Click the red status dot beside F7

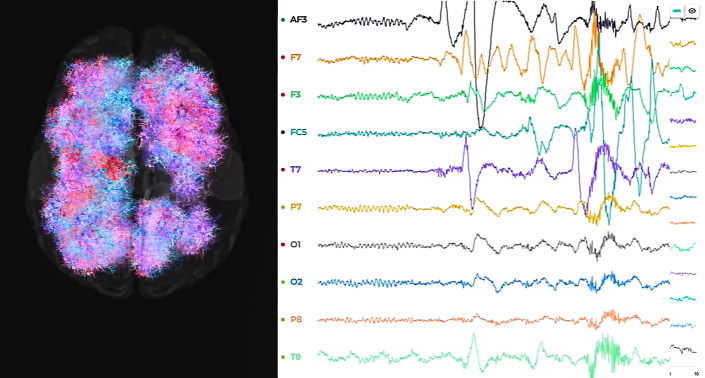[x=283, y=58]
